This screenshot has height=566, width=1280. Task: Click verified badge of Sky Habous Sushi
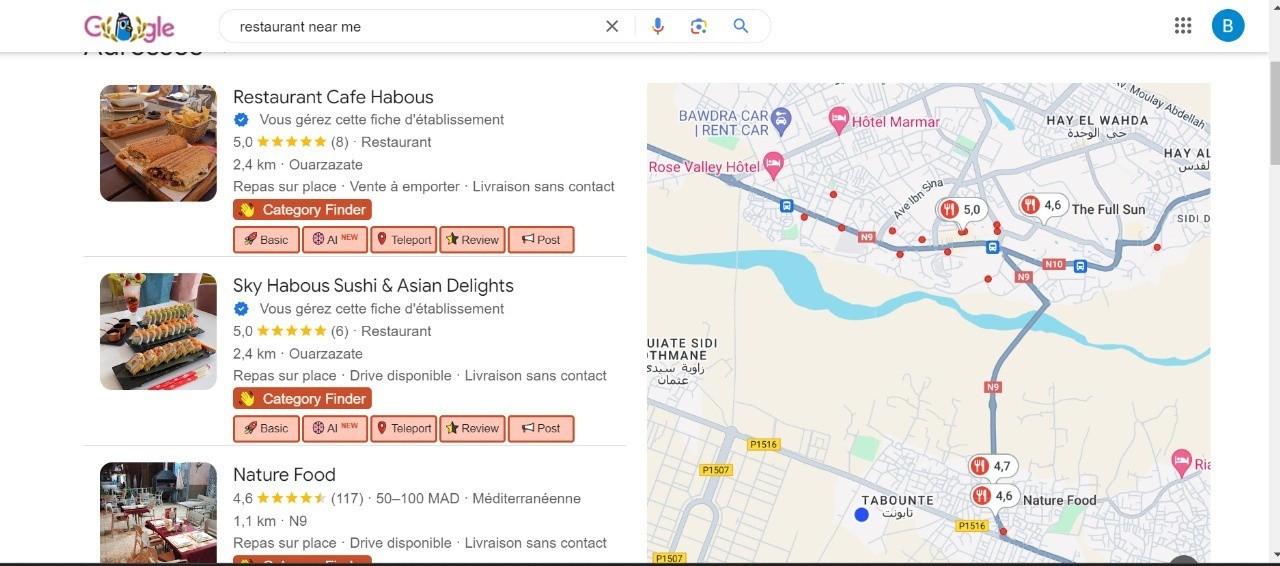pyautogui.click(x=241, y=309)
